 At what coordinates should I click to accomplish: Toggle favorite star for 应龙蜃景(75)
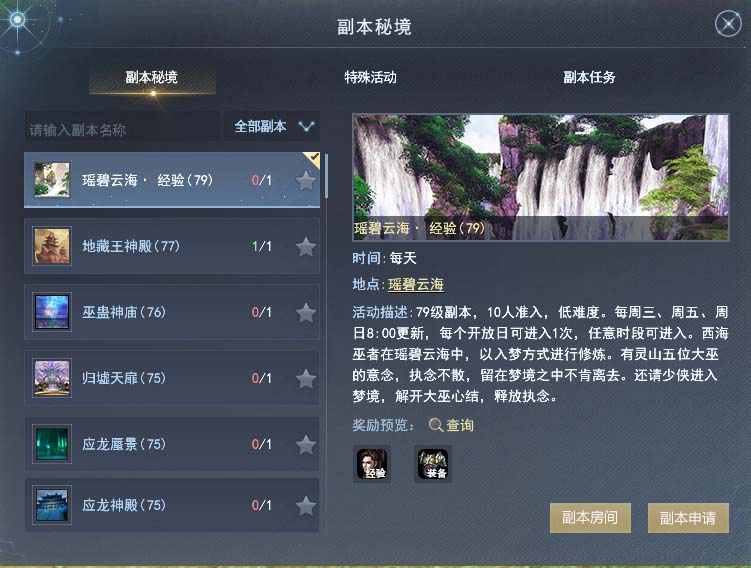point(306,445)
